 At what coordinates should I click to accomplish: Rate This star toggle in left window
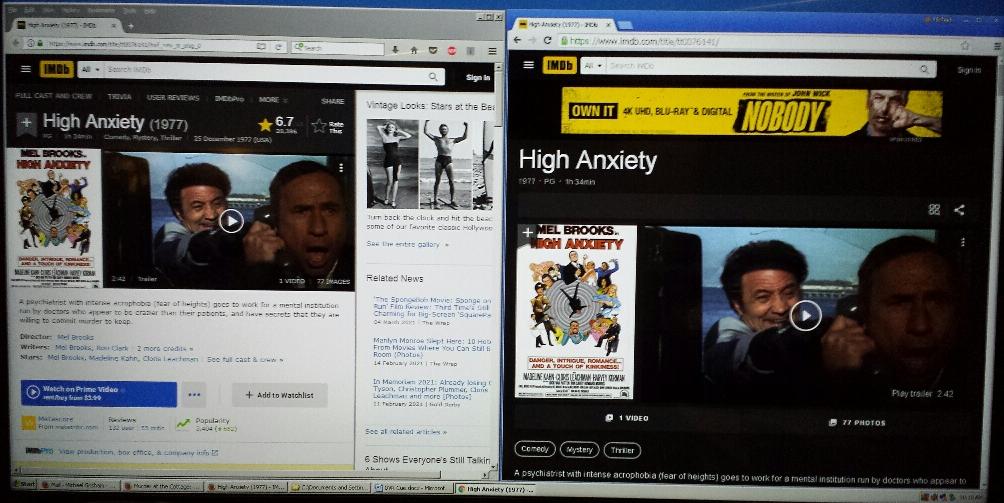click(320, 125)
